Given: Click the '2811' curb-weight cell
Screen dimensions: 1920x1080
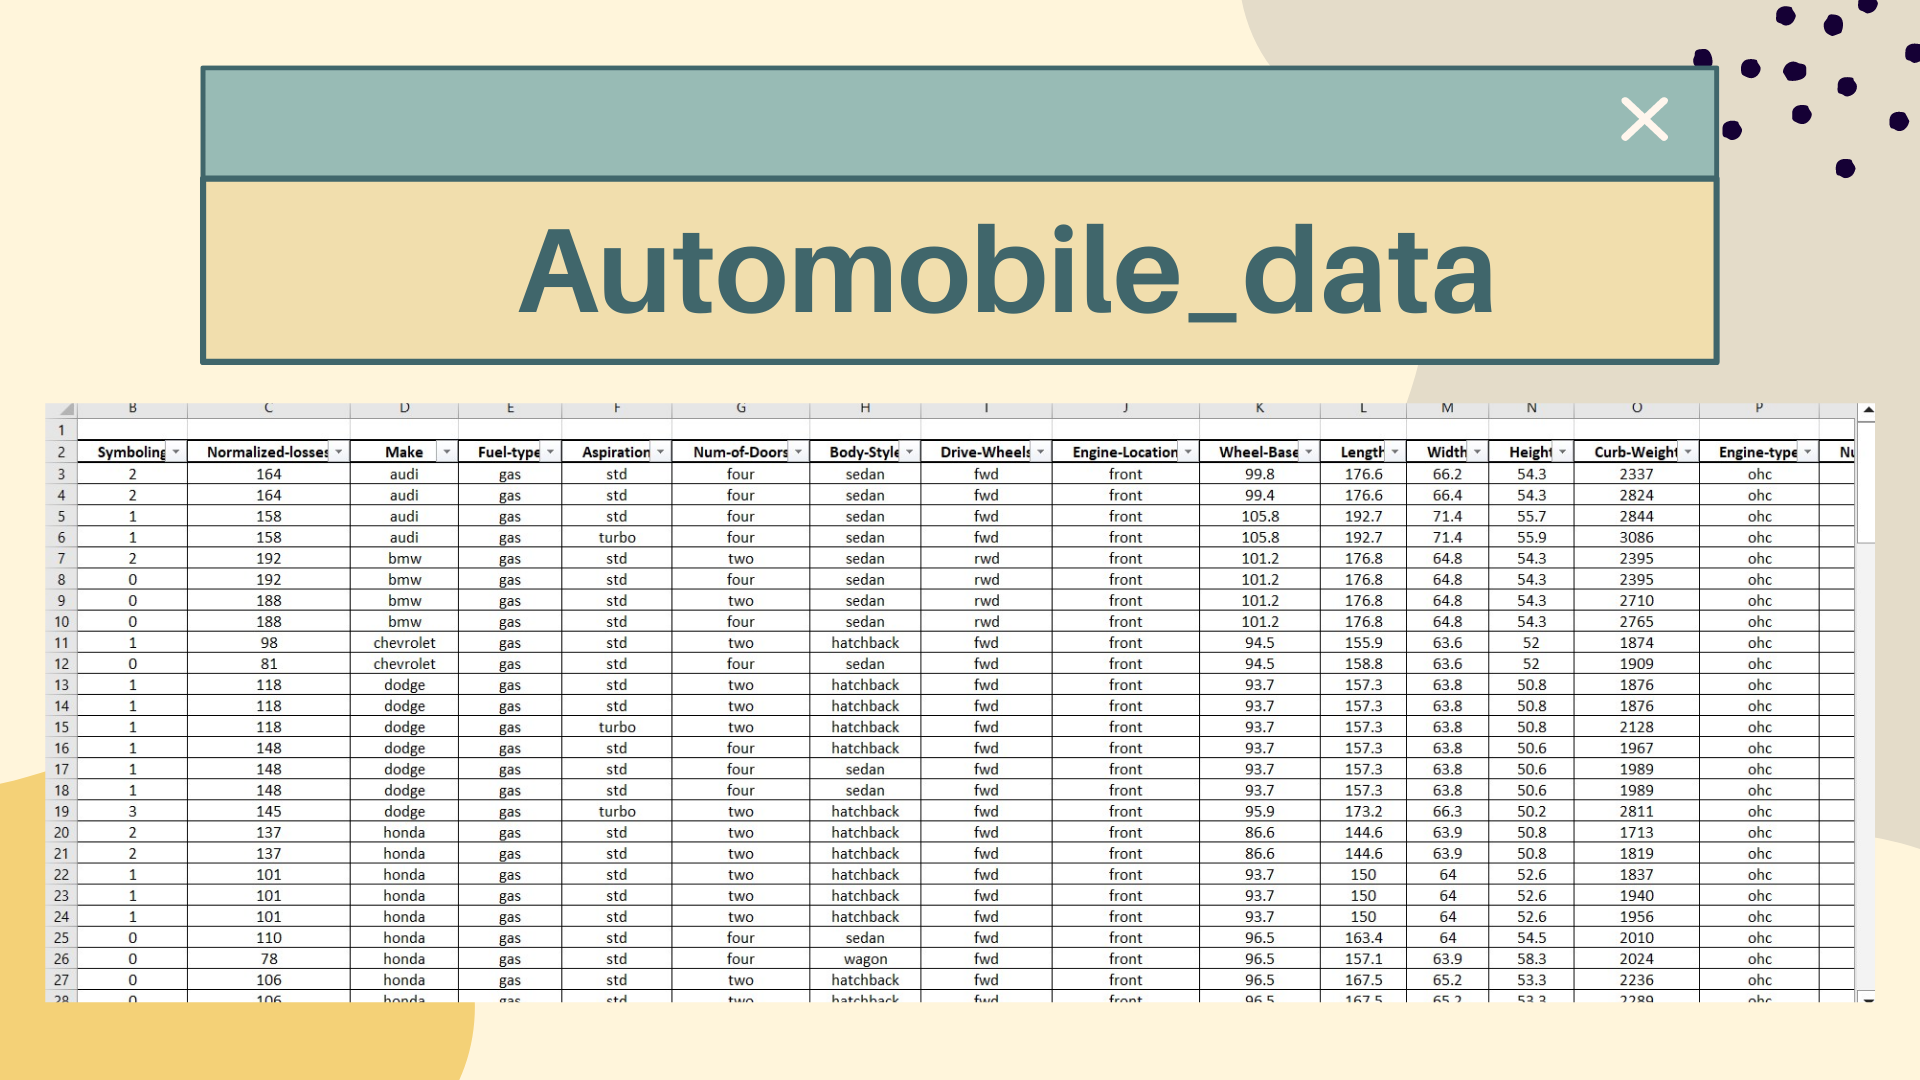Looking at the screenshot, I should (1637, 811).
